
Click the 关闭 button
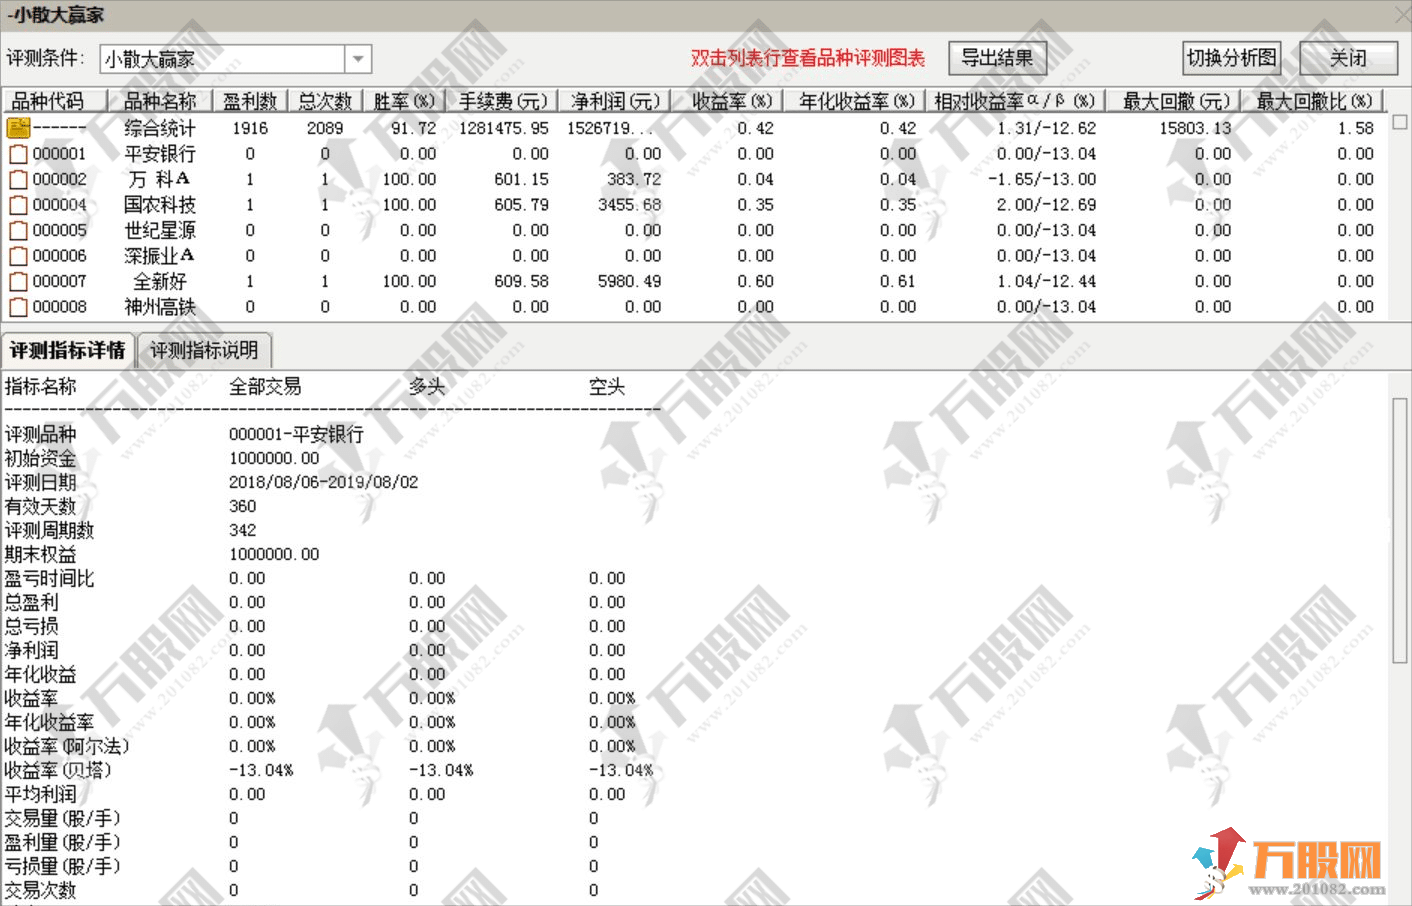point(1348,58)
